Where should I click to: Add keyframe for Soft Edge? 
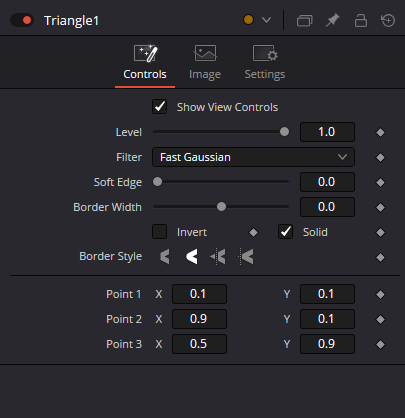(x=380, y=182)
